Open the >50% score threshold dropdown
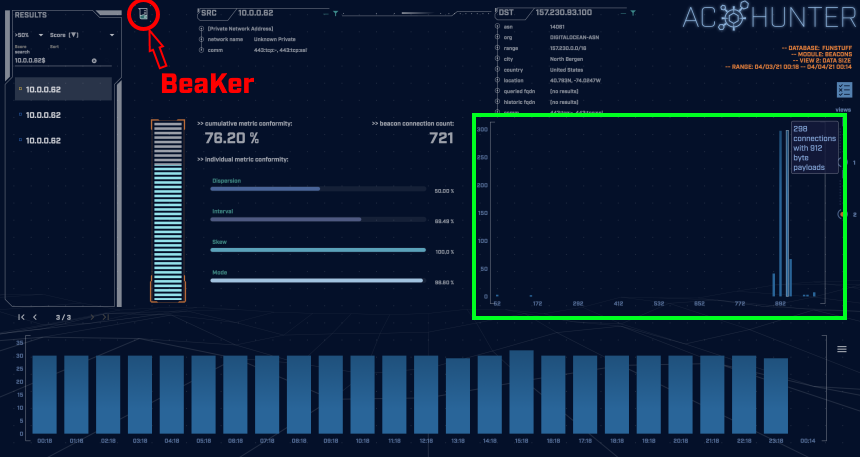The width and height of the screenshot is (860, 457). (29, 35)
